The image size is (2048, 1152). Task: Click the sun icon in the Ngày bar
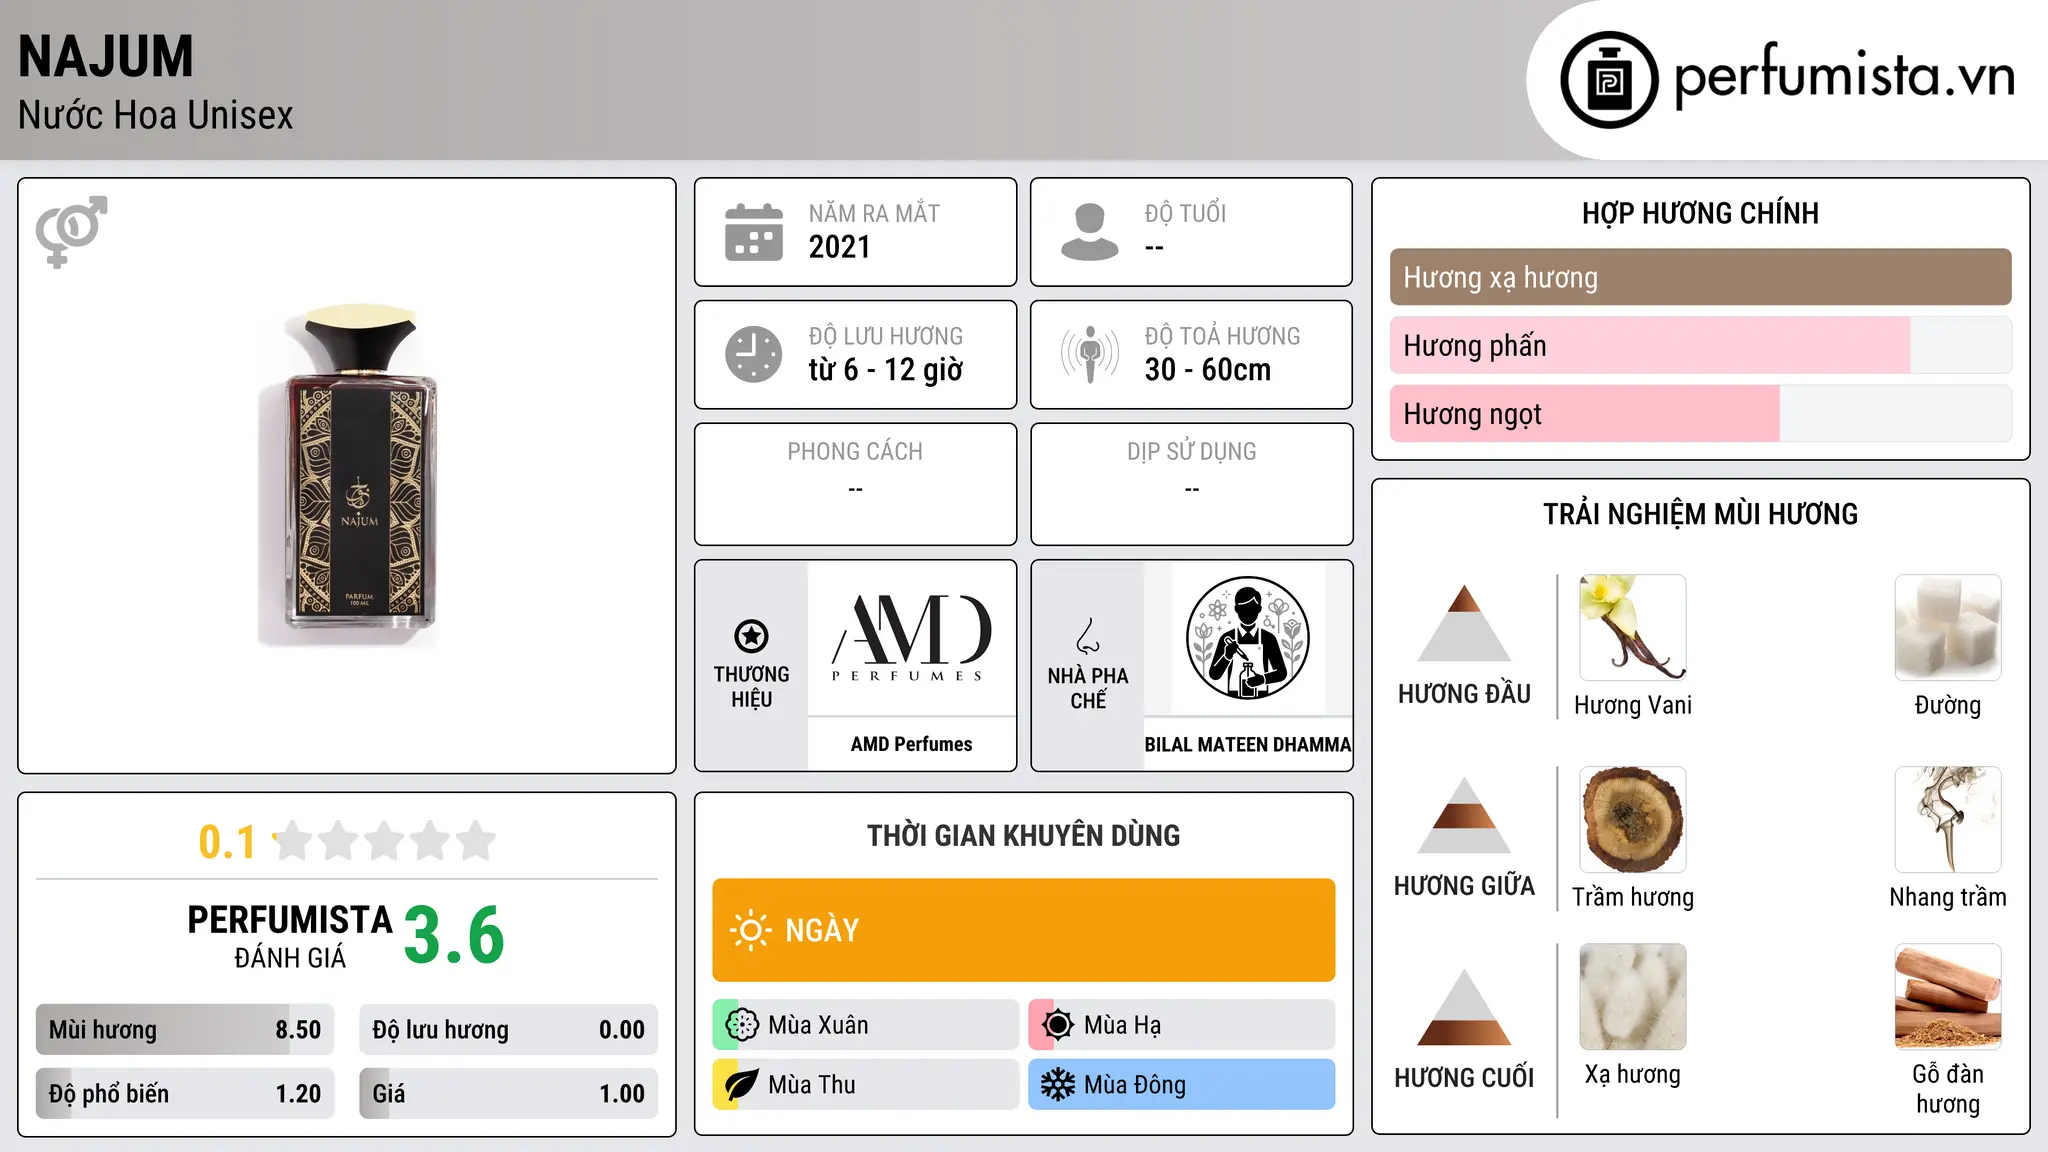pyautogui.click(x=750, y=930)
